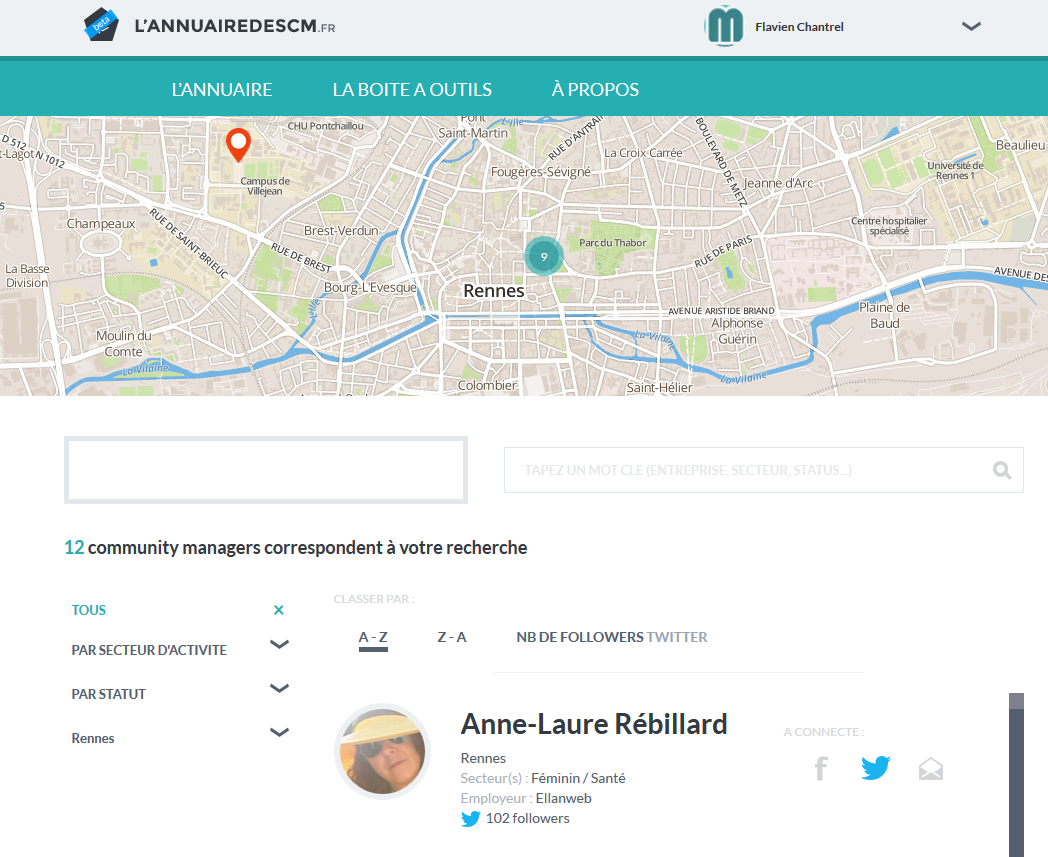1048x857 pixels.
Task: Open Anne-Laure Rébillard's Facebook icon
Action: [x=821, y=768]
